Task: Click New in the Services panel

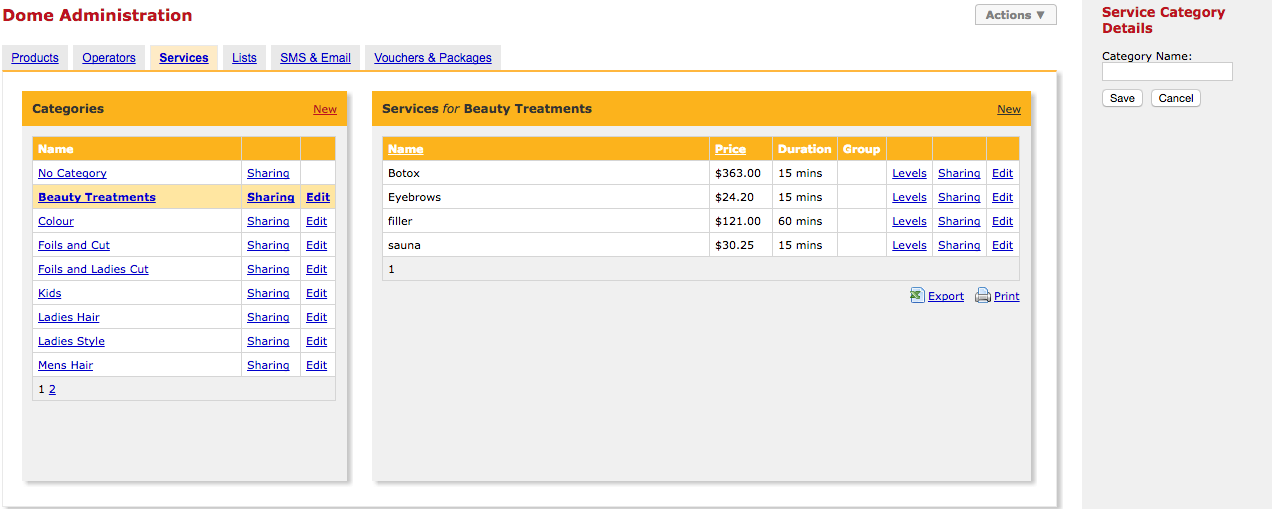Action: click(1009, 109)
